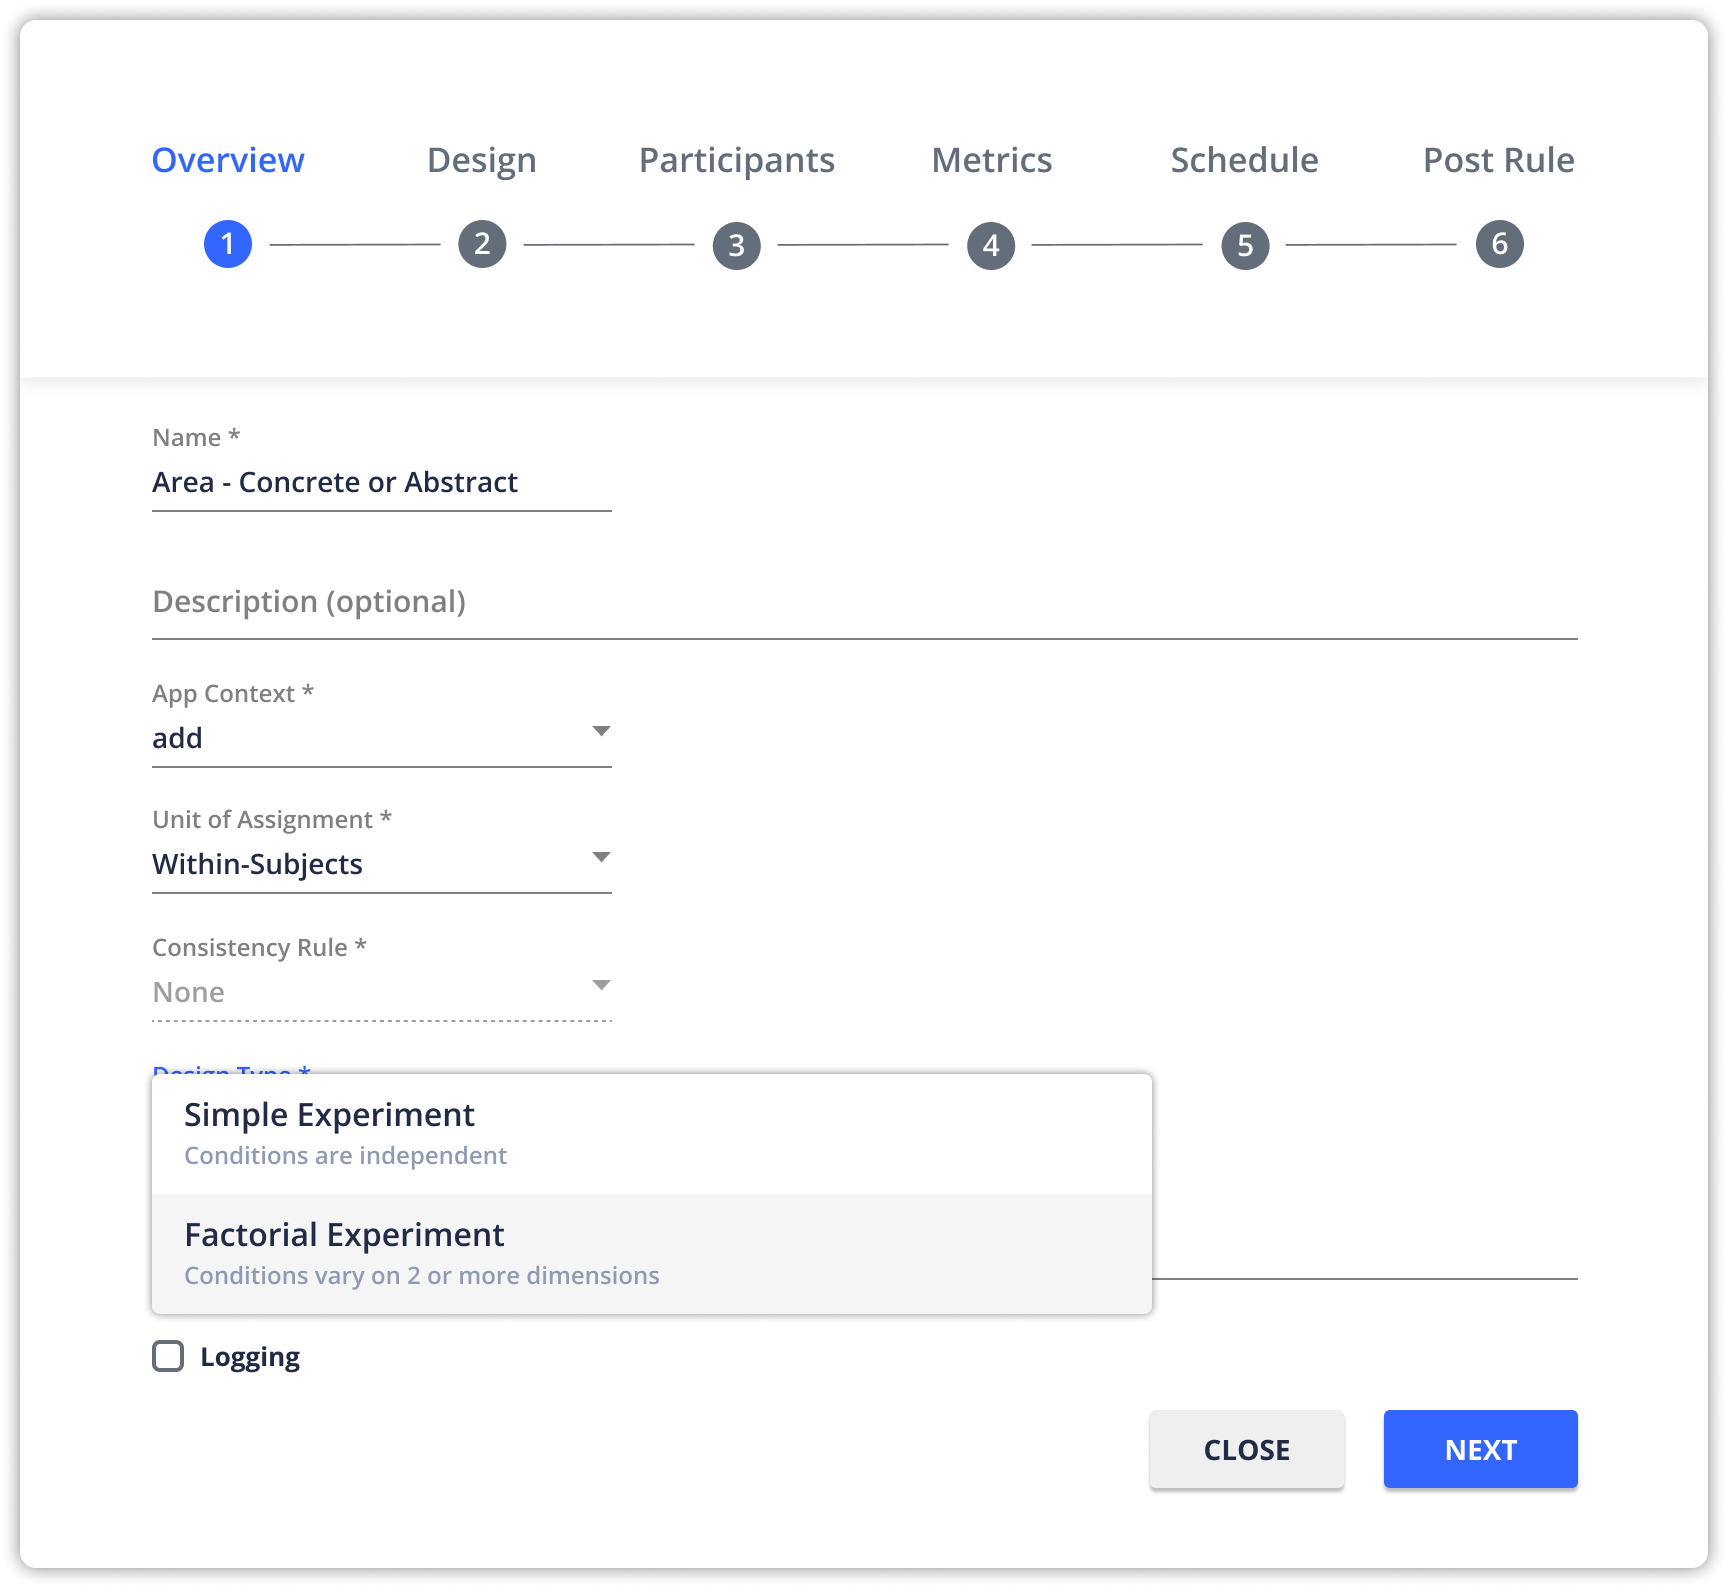Switch to the Schedule tab
Viewport: 1728px width, 1588px height.
[1245, 160]
